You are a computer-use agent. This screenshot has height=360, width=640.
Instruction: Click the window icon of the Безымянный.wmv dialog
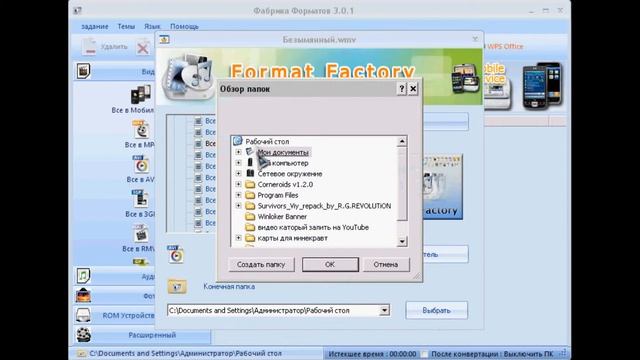pyautogui.click(x=164, y=39)
